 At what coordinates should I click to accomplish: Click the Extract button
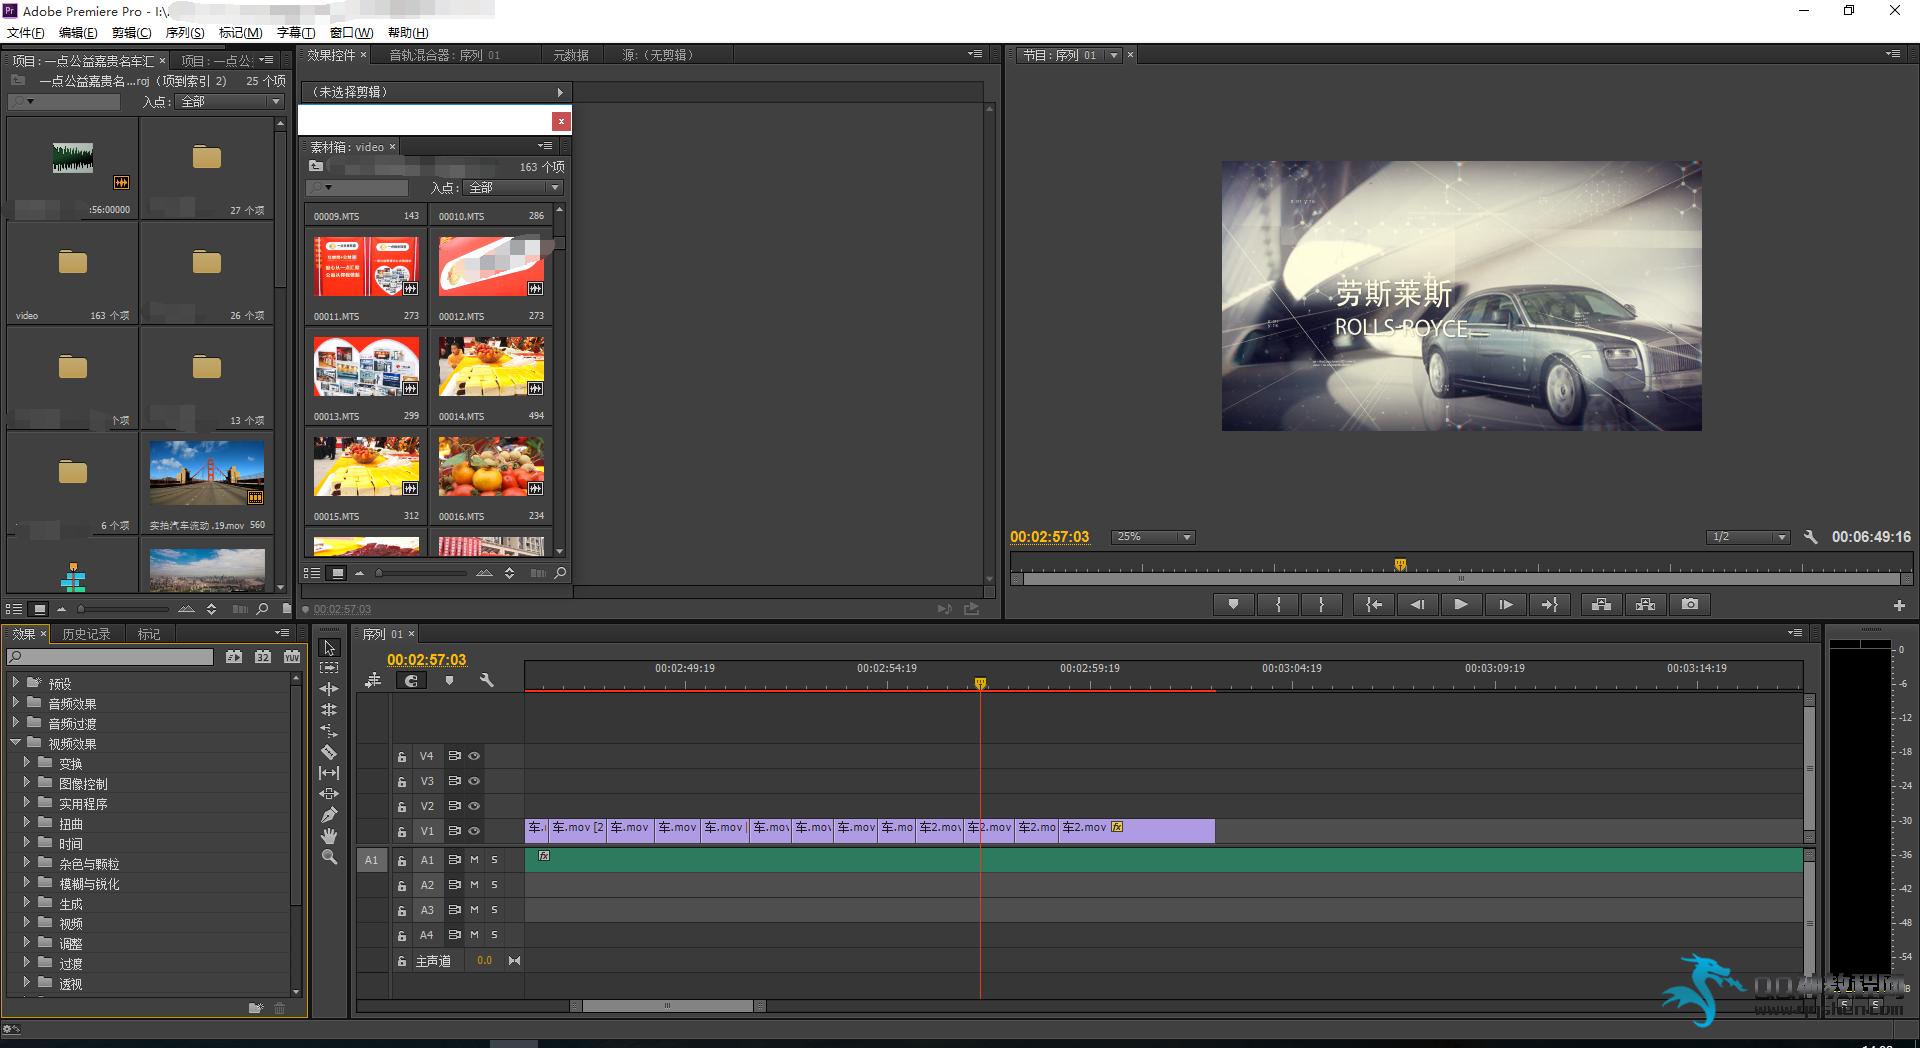pos(1645,604)
